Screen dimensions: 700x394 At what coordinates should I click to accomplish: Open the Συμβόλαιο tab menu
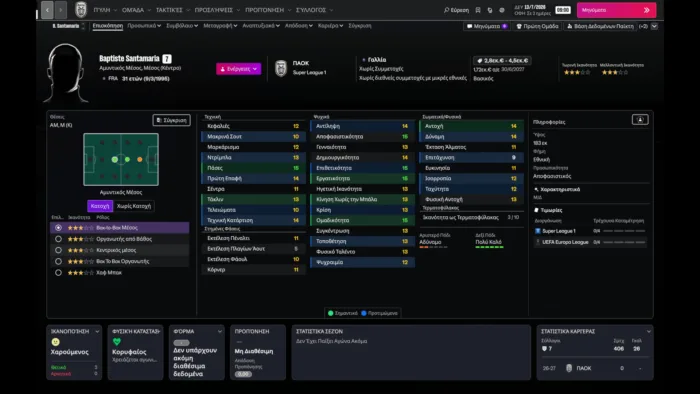coord(182,26)
